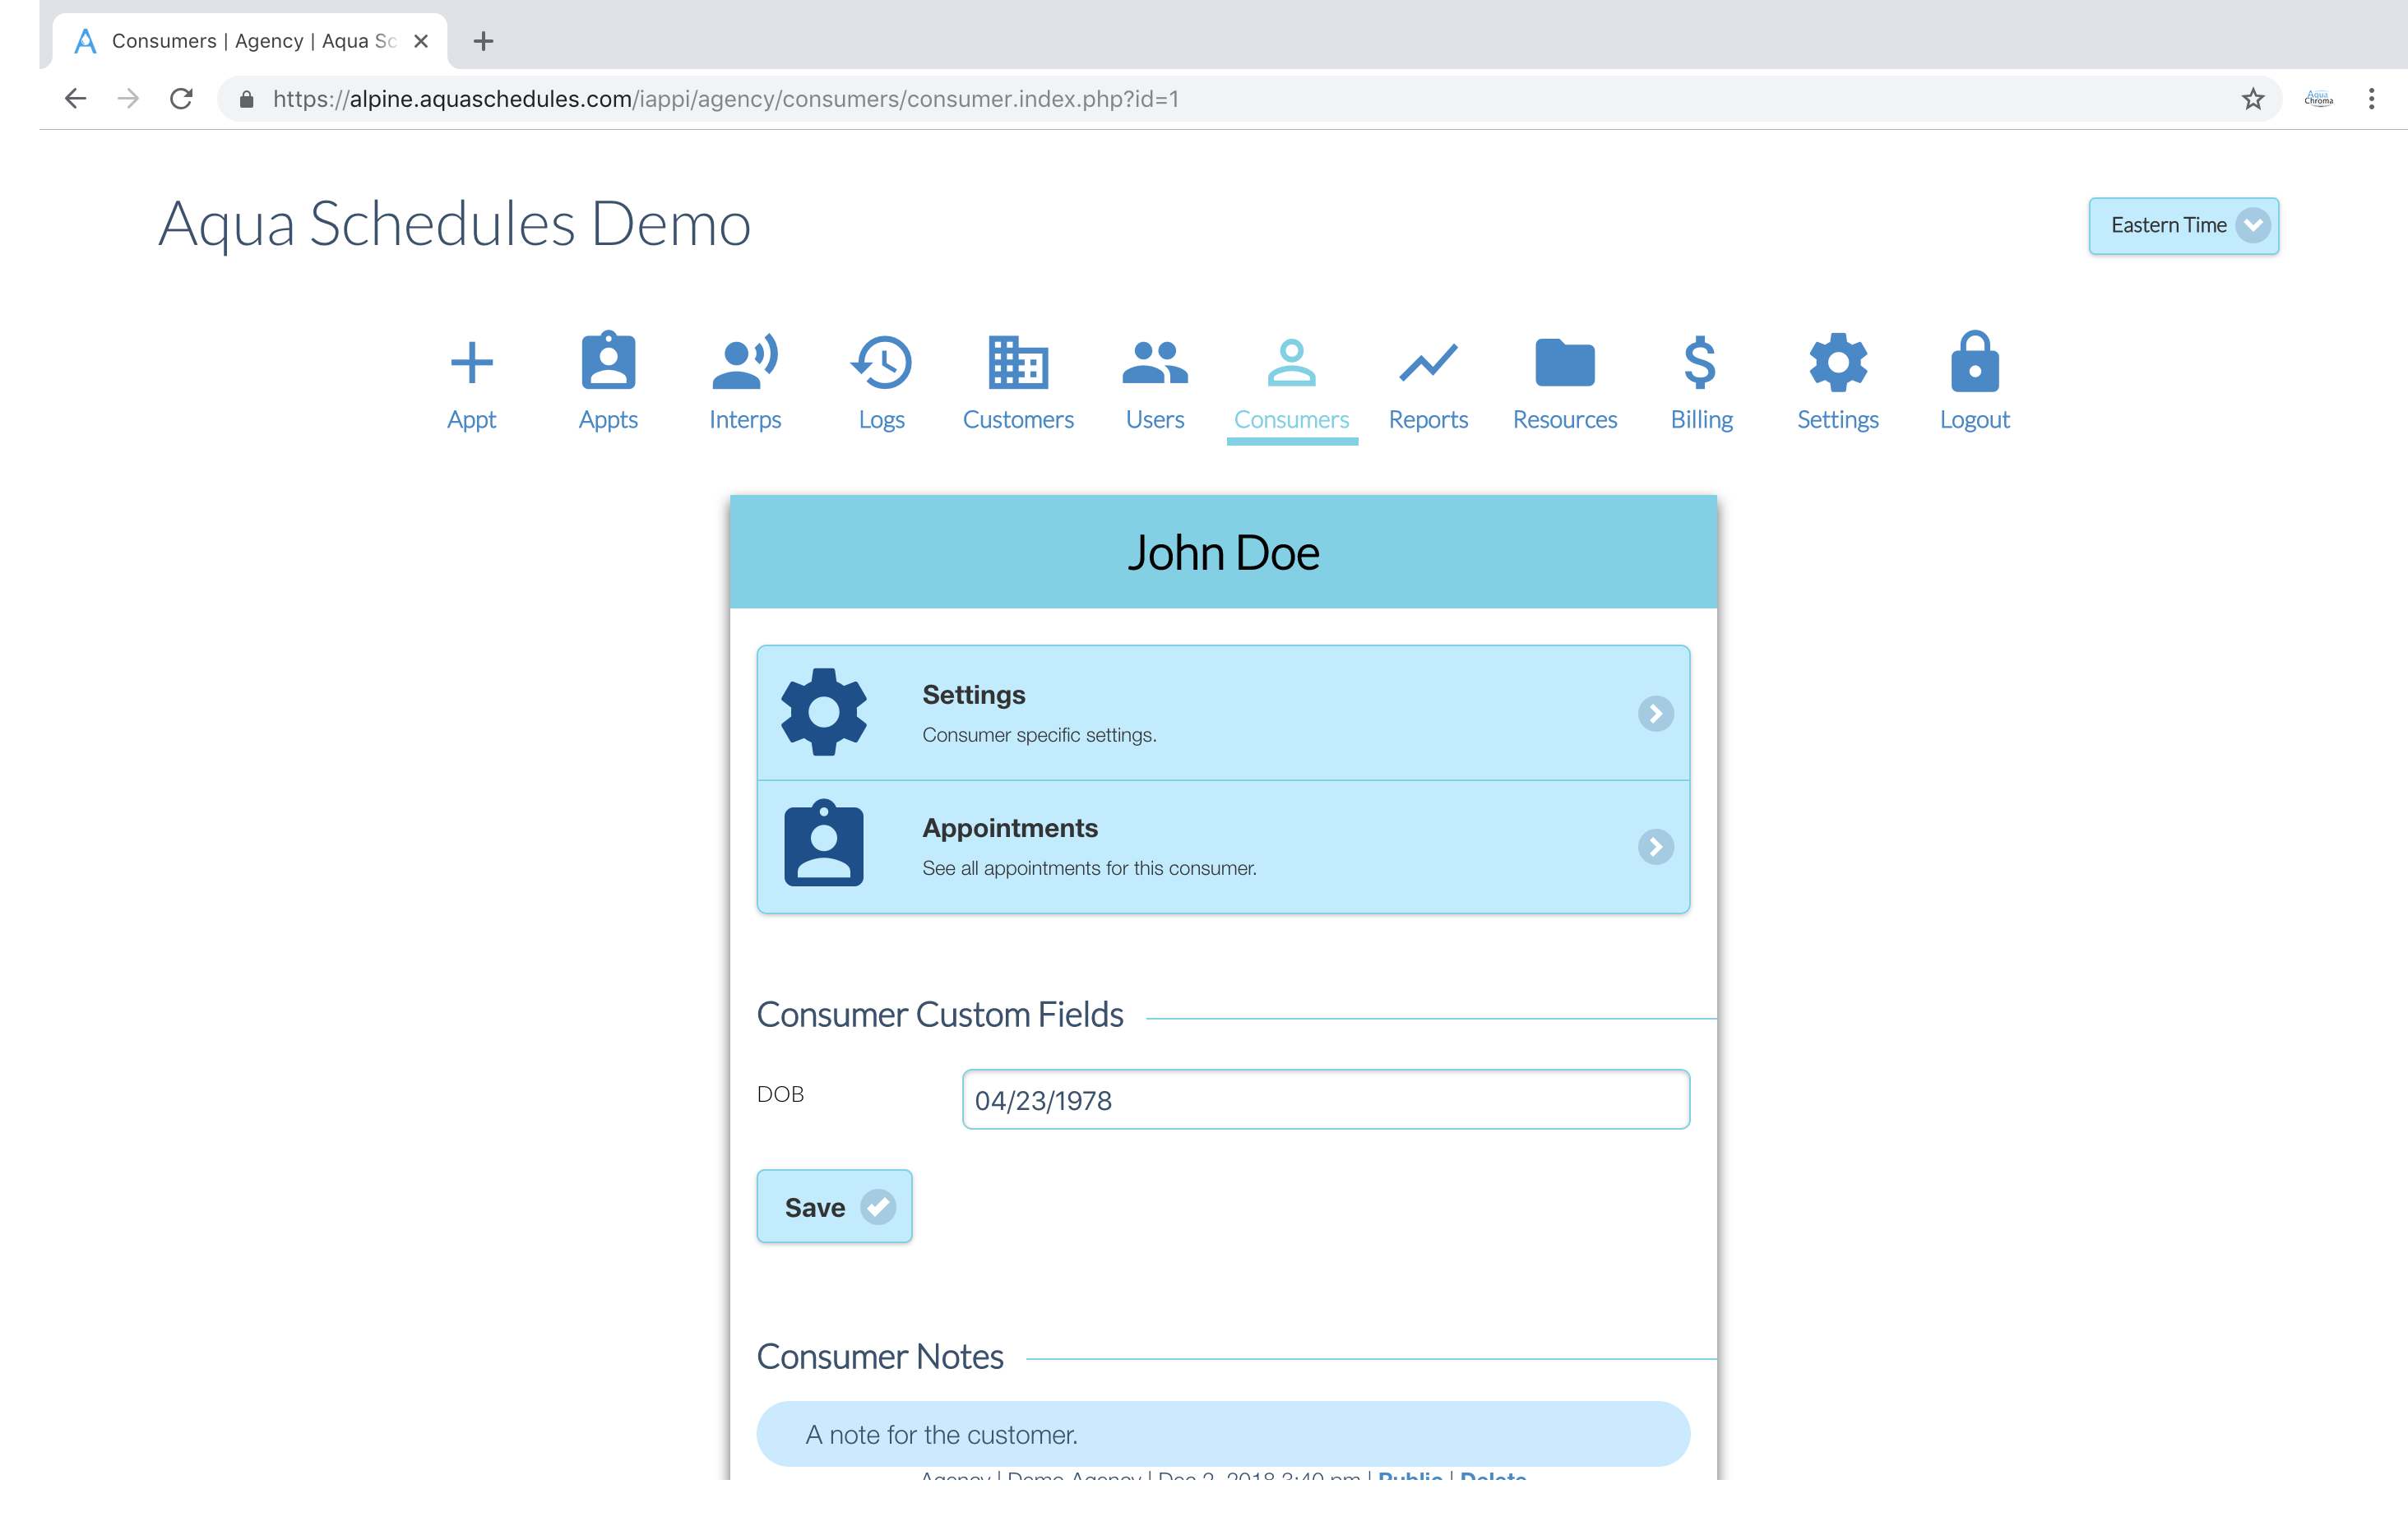Click the Save button
2408x1526 pixels.
[x=834, y=1206]
